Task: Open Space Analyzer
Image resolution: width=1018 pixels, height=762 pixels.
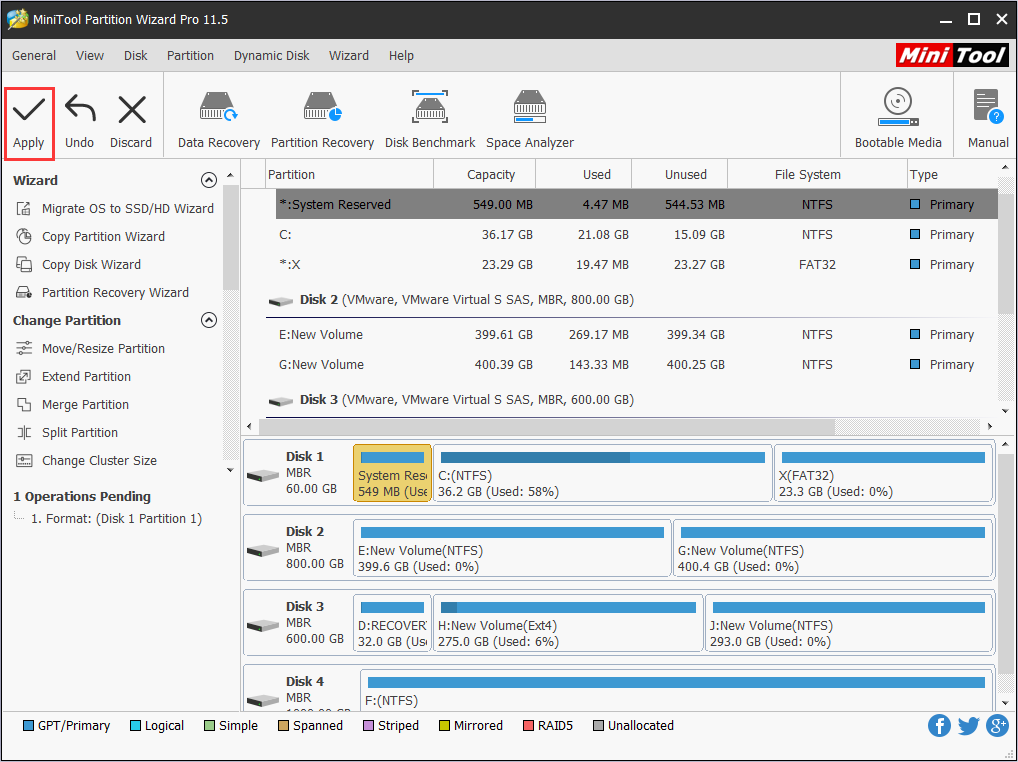Action: tap(530, 121)
